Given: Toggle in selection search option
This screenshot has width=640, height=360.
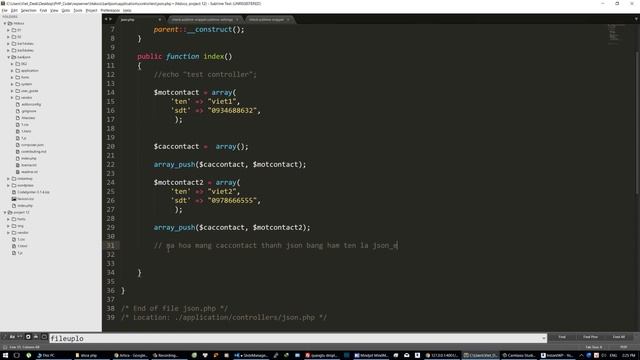Looking at the screenshot, I should tap(36, 337).
